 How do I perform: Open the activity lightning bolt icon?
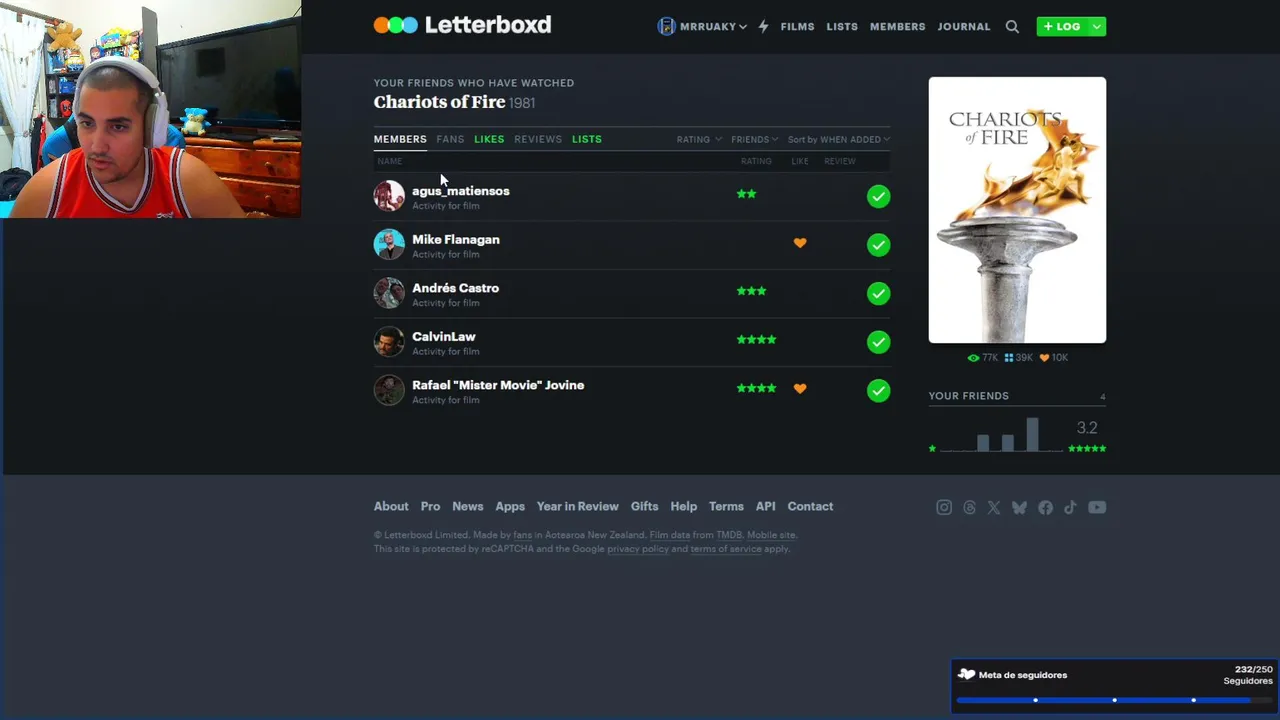763,27
